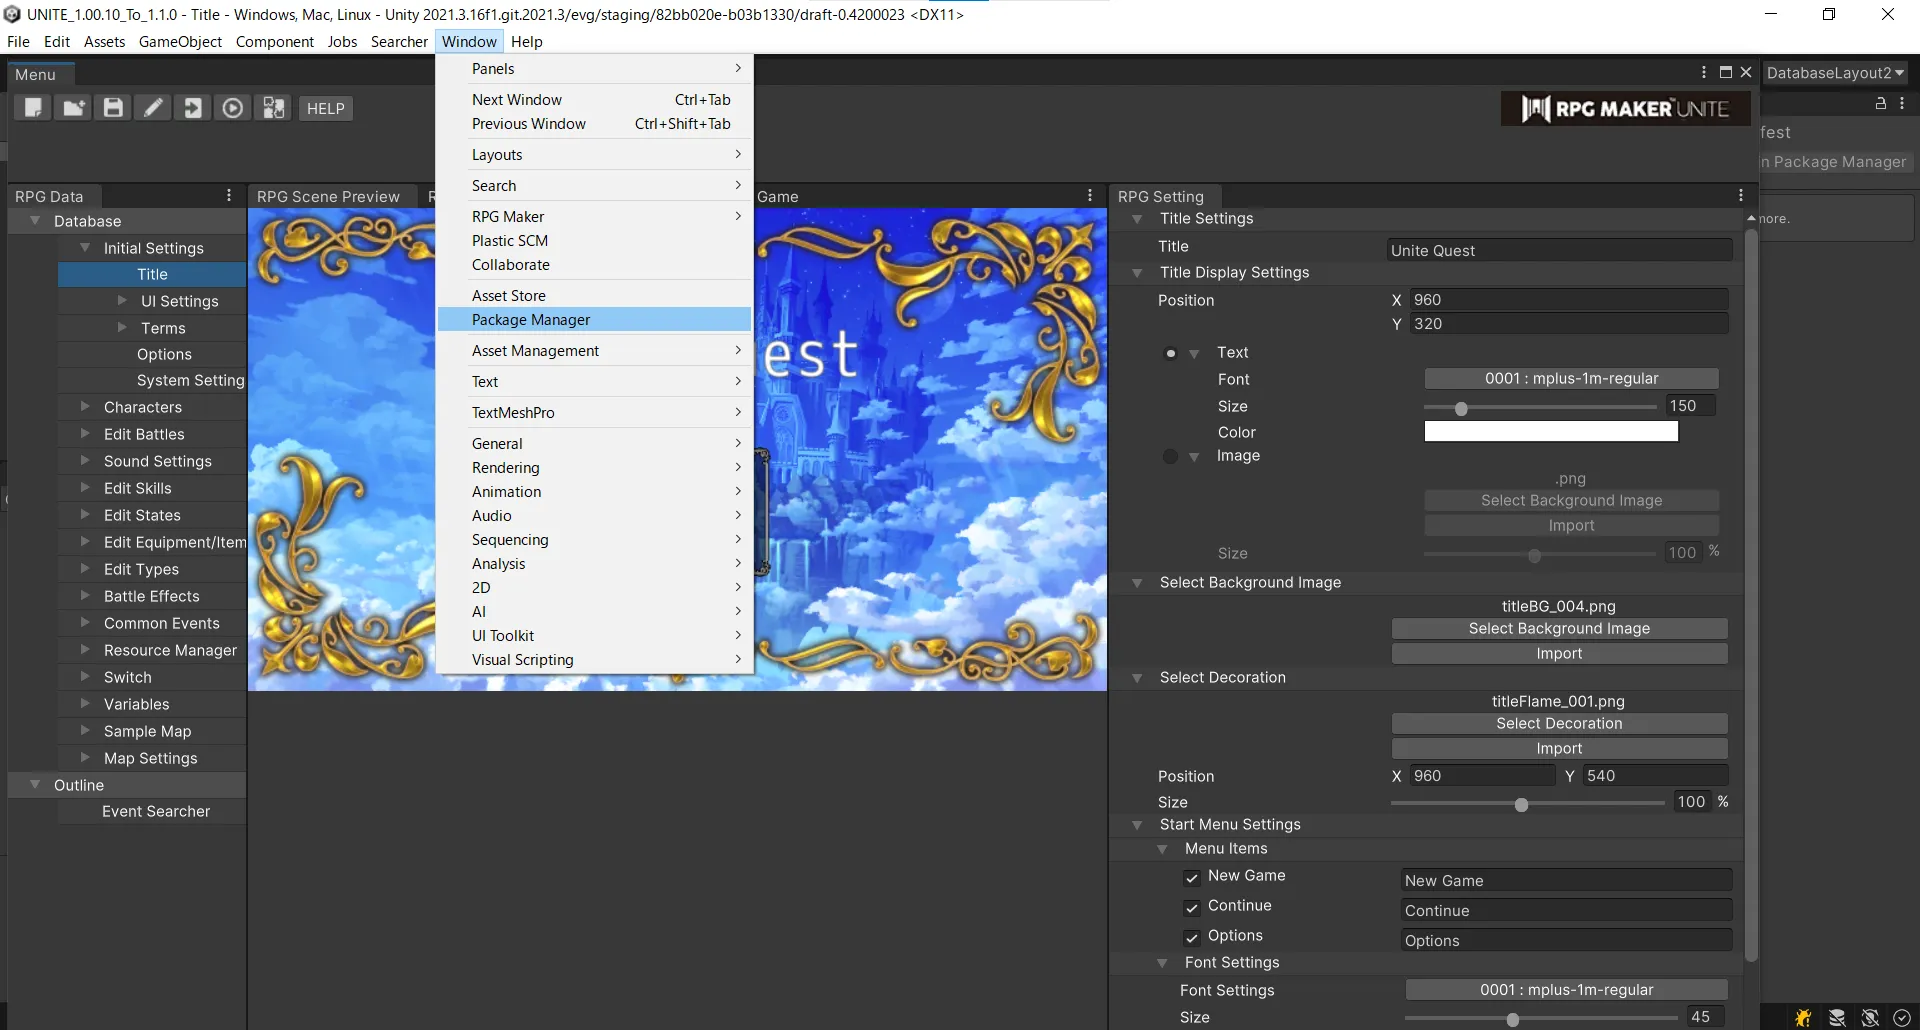1920x1030 pixels.
Task: Open the DatabaseLayout2 layout dropdown
Action: (1834, 73)
